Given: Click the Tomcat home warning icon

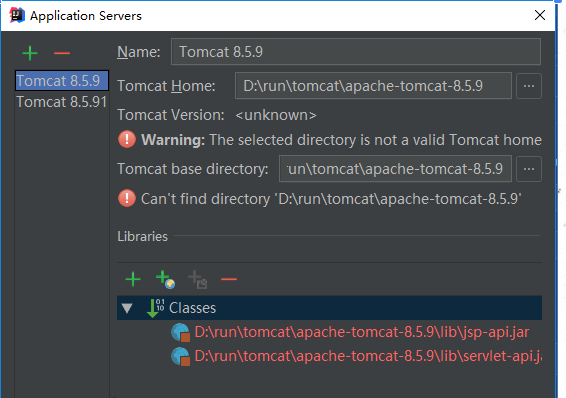Looking at the screenshot, I should [x=127, y=139].
